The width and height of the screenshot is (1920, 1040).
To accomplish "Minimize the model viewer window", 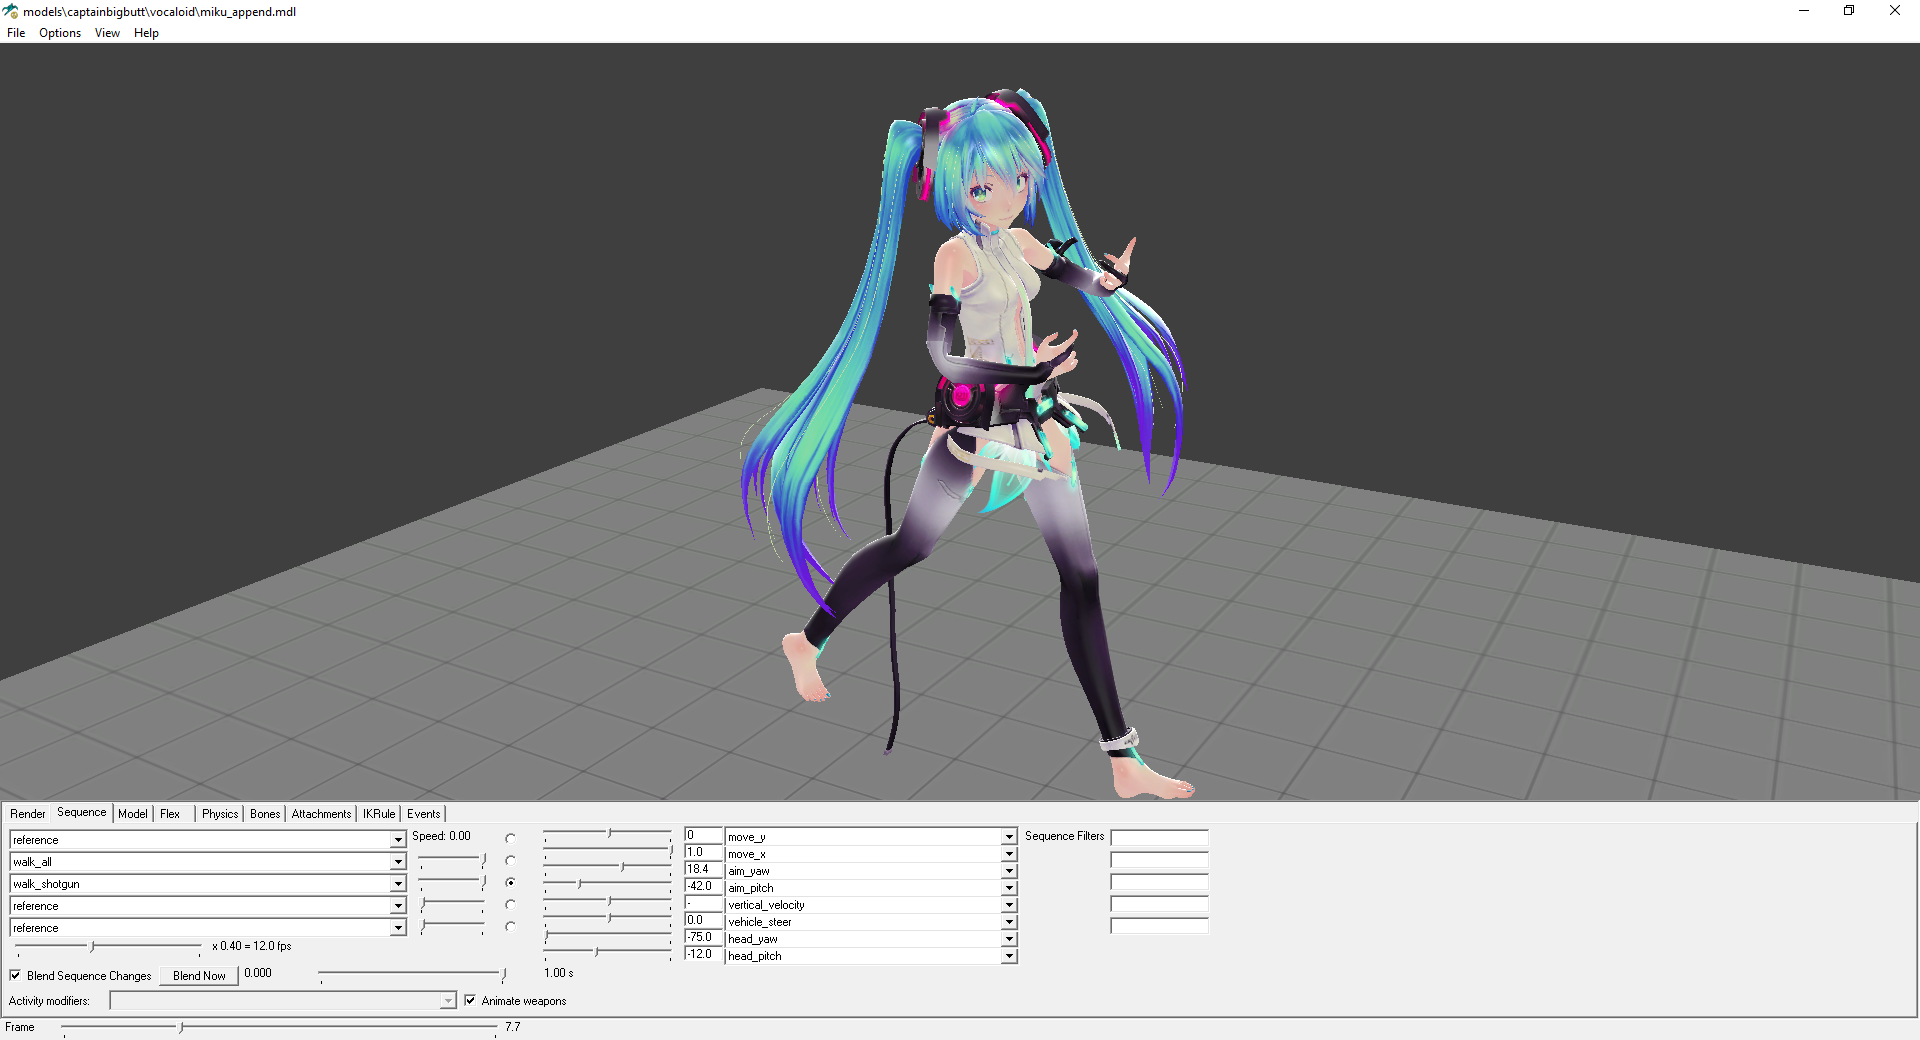I will [x=1804, y=11].
